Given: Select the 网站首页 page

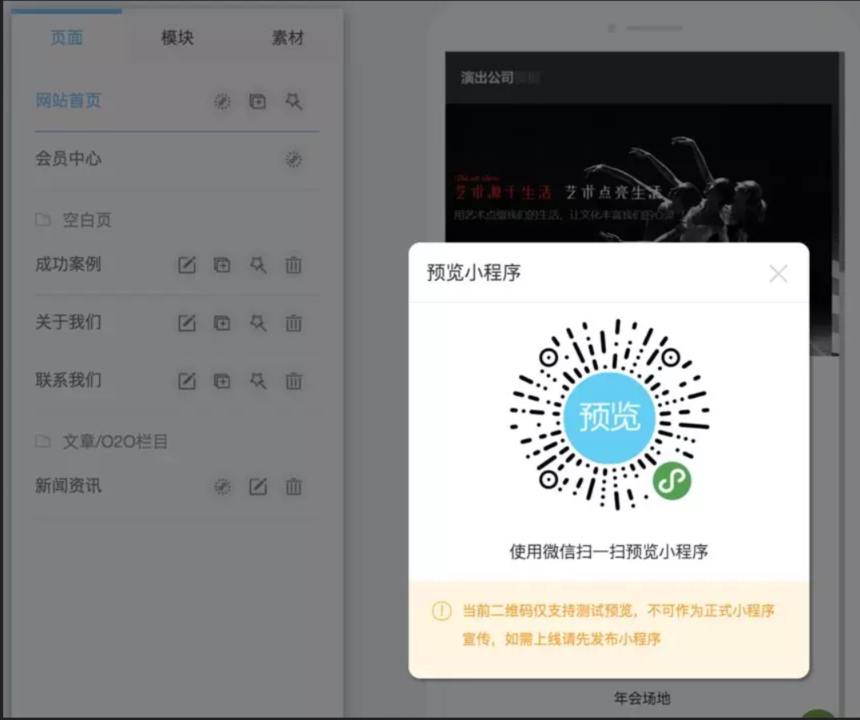Looking at the screenshot, I should coord(68,101).
